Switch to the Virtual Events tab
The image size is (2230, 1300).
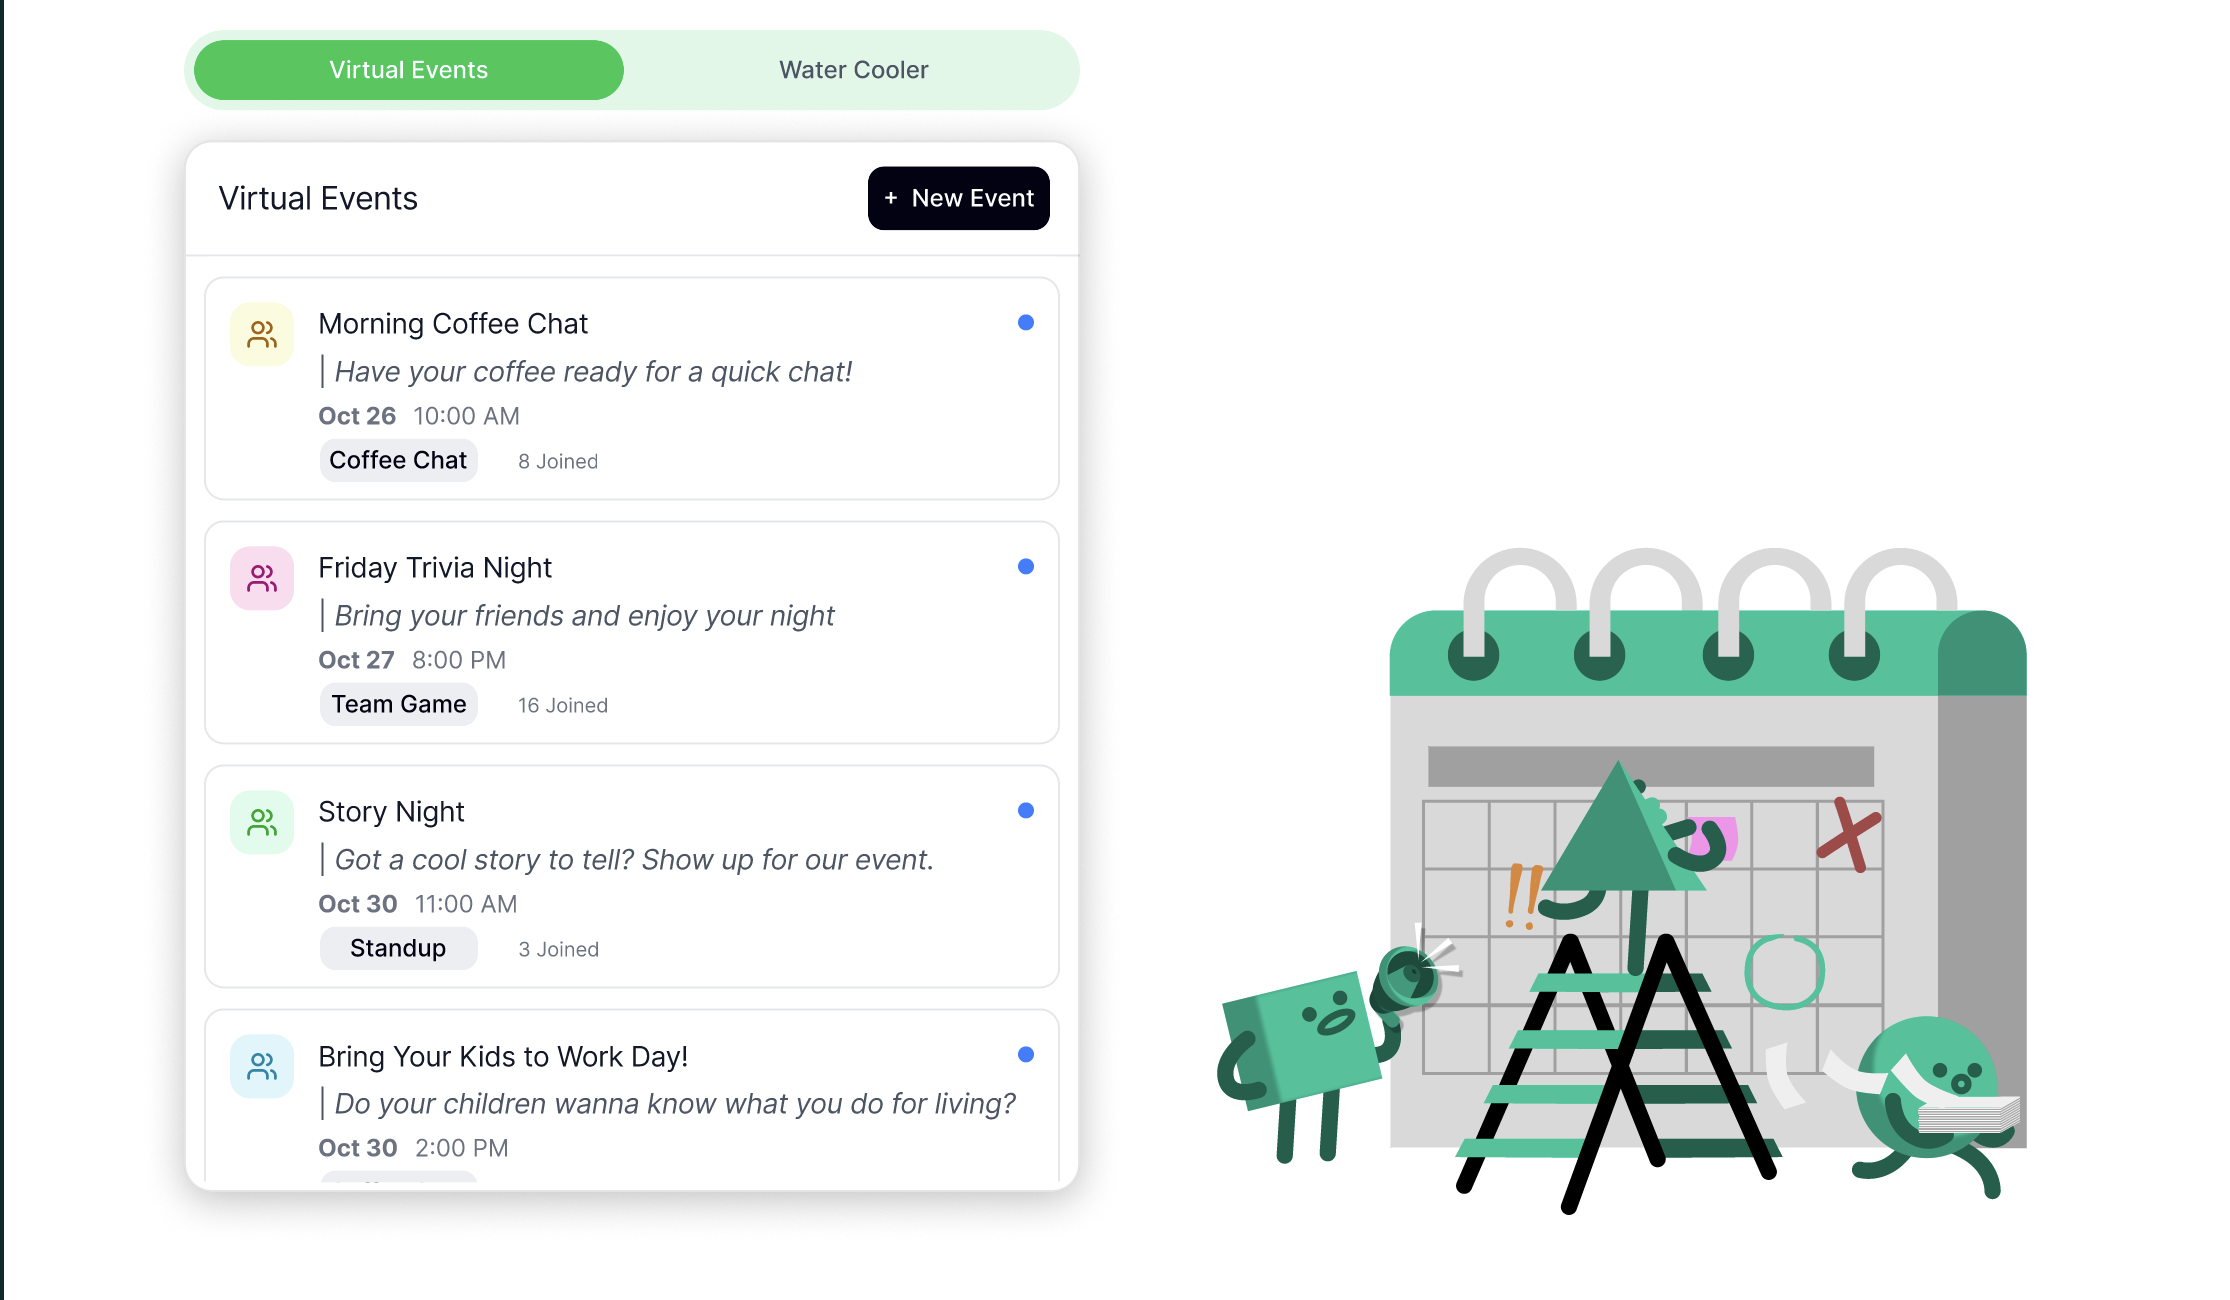tap(409, 70)
